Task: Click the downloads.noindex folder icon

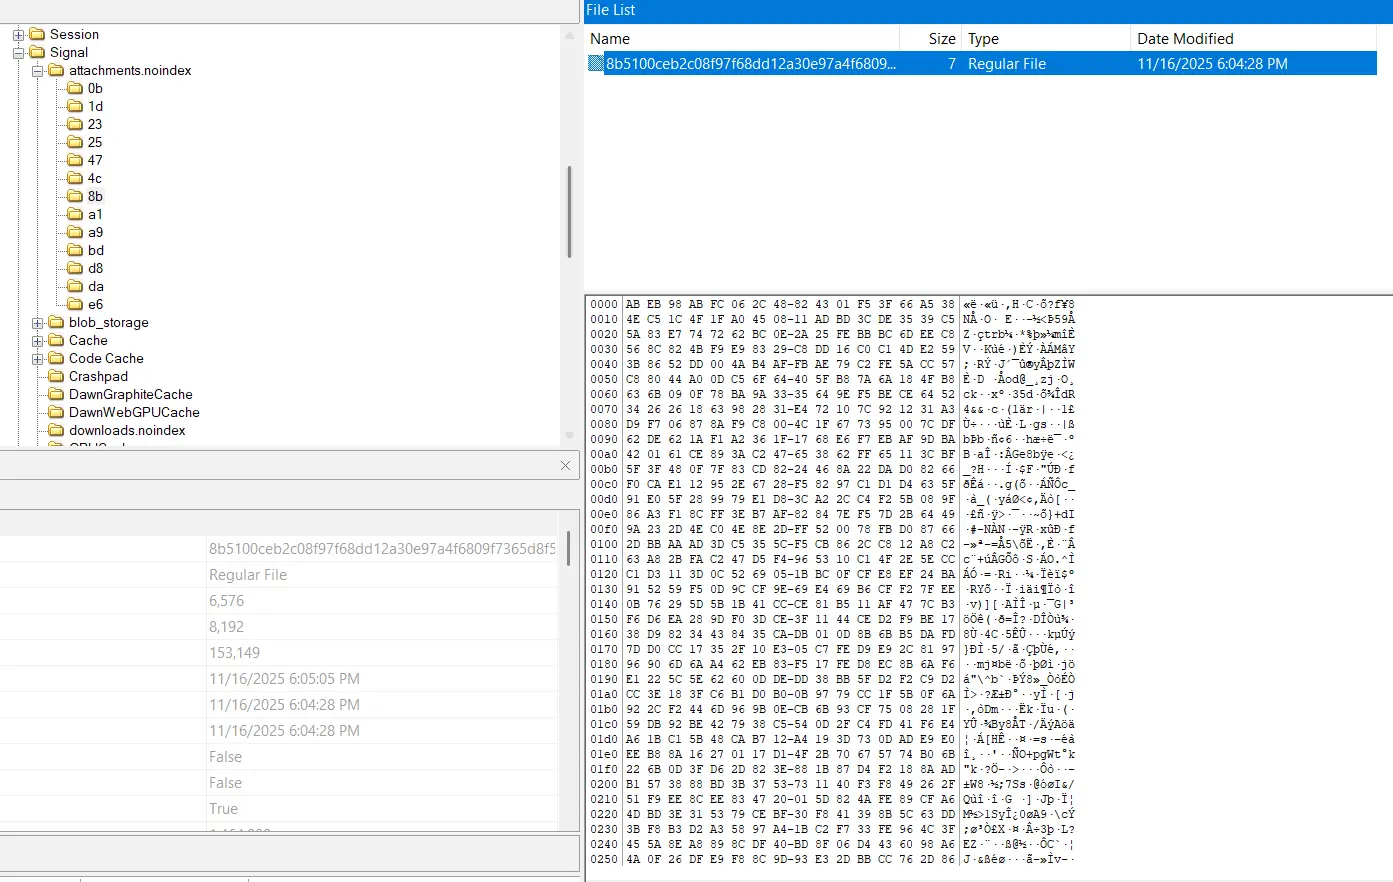Action: coord(56,431)
